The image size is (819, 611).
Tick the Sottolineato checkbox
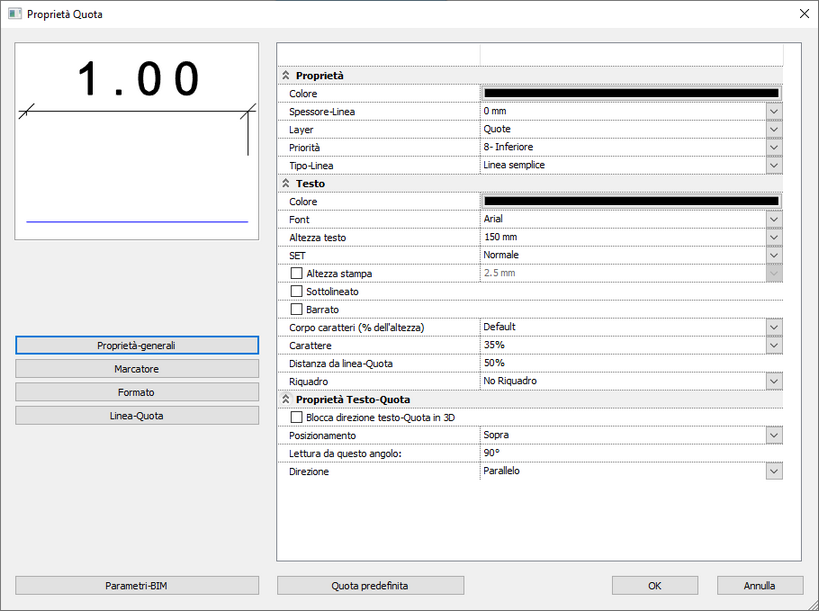click(x=296, y=291)
